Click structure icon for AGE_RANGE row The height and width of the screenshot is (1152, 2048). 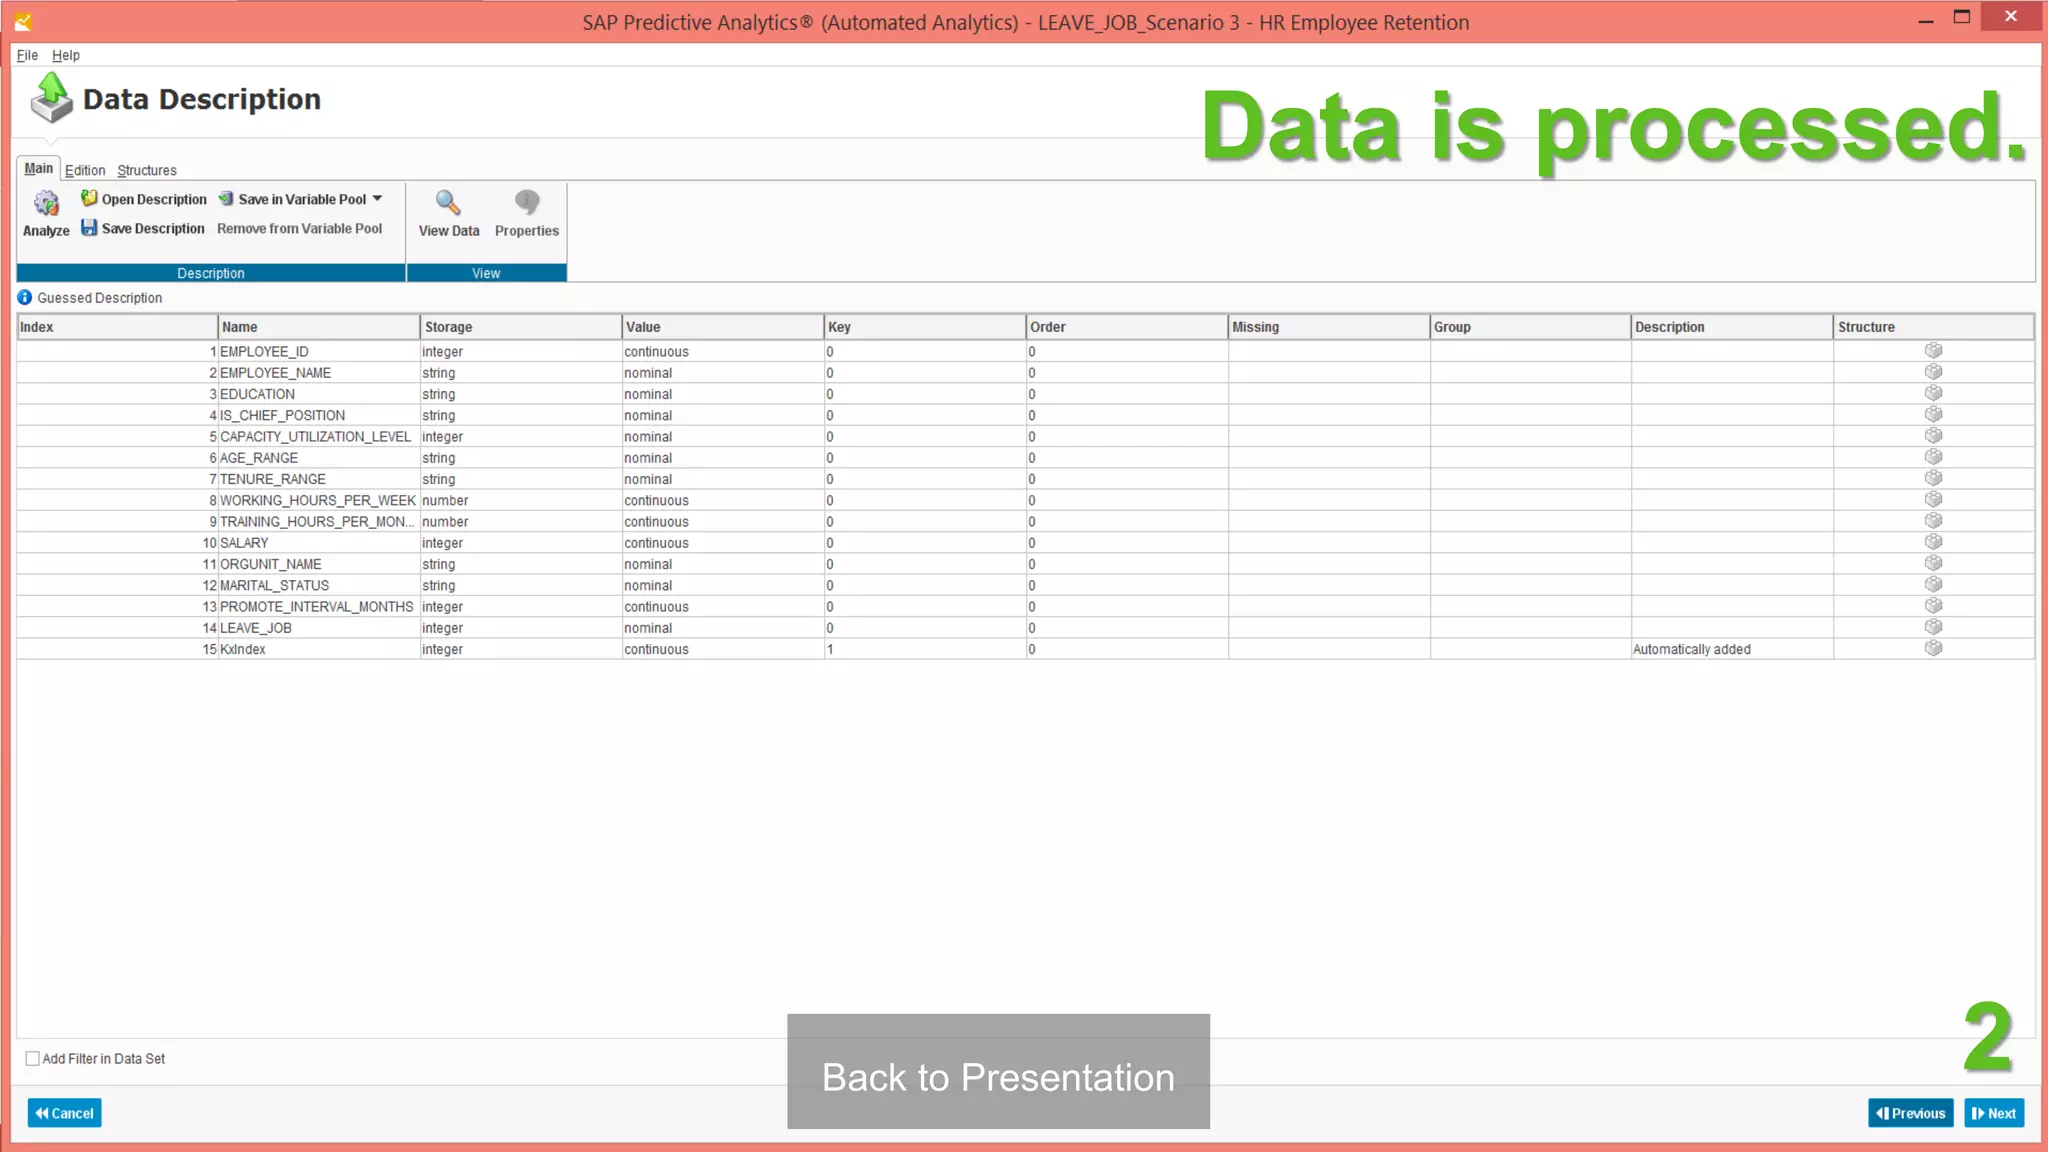(x=1933, y=457)
